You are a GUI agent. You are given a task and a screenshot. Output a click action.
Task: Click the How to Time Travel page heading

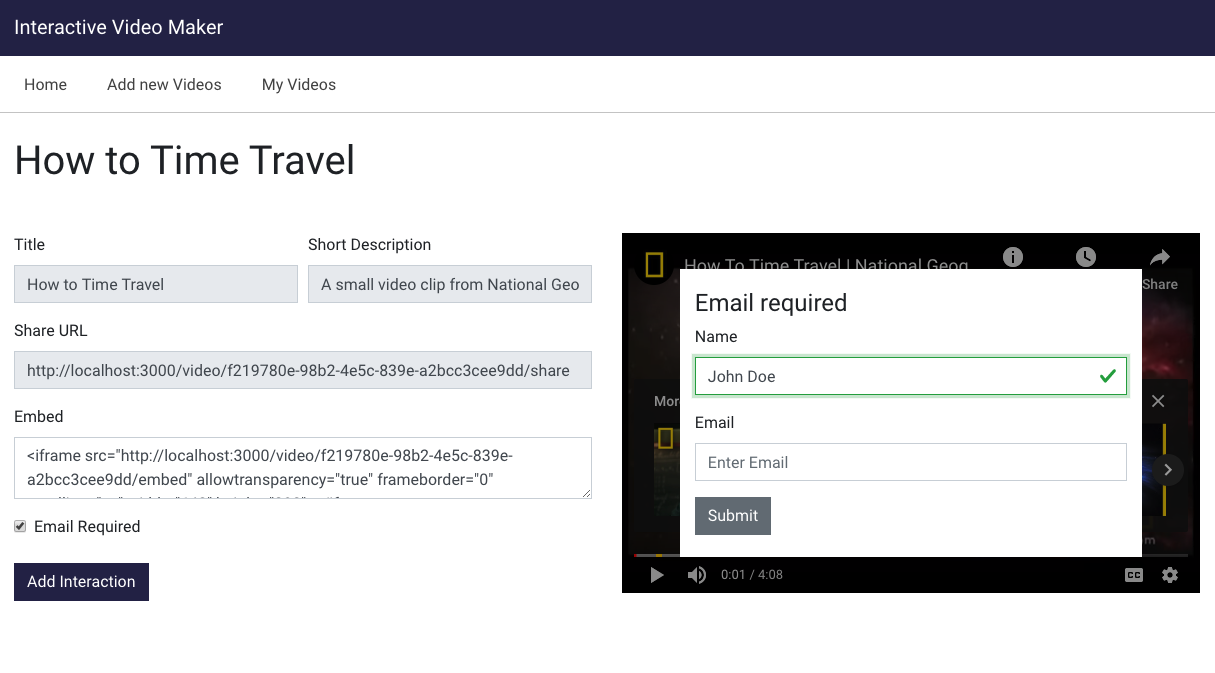185,160
